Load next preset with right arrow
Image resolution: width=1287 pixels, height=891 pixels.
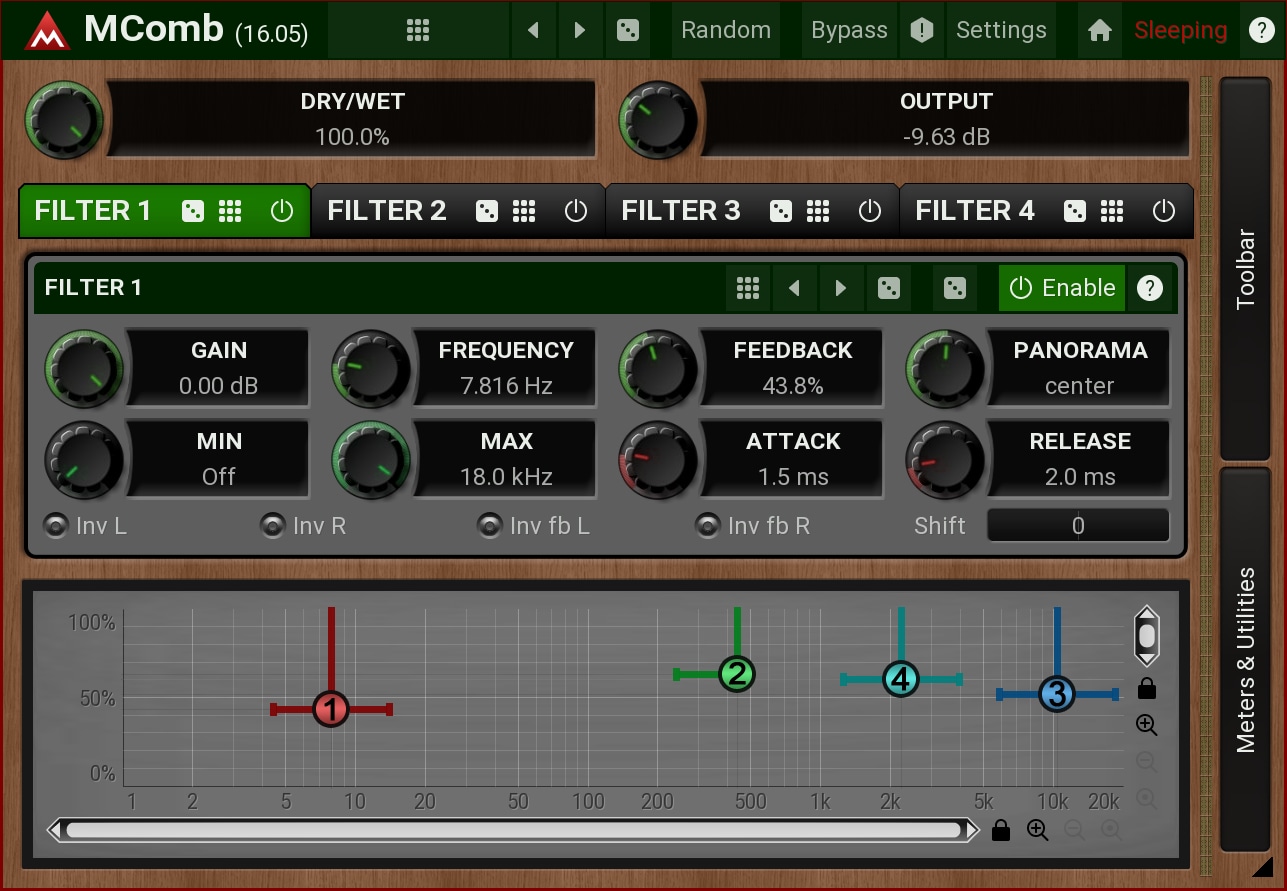pyautogui.click(x=580, y=30)
